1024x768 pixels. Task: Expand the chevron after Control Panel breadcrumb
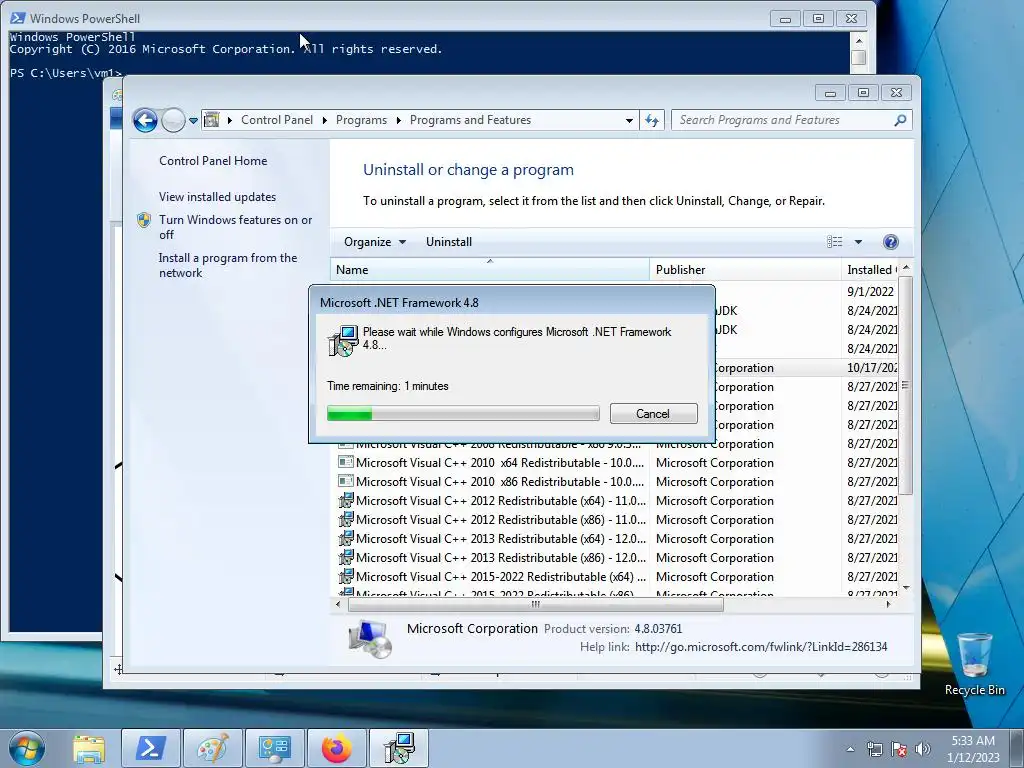coord(325,120)
